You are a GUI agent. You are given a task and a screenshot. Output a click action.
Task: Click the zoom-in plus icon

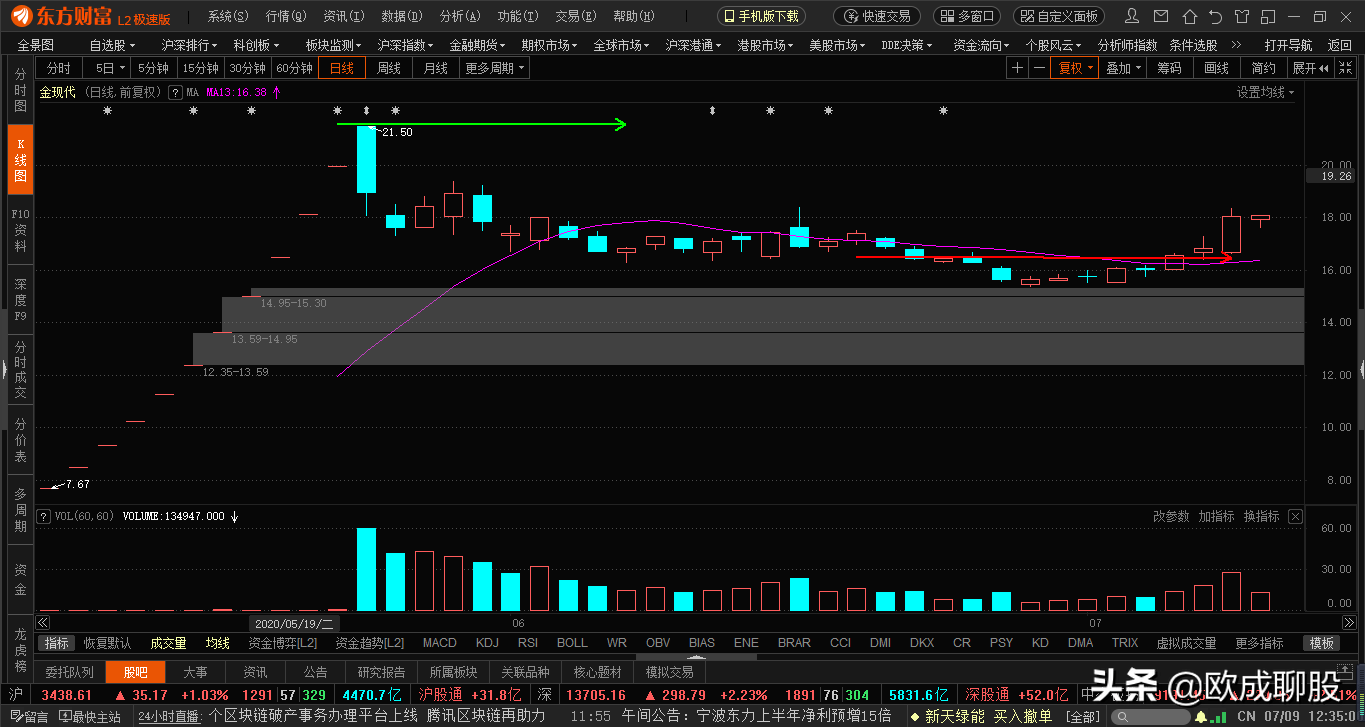point(1017,68)
